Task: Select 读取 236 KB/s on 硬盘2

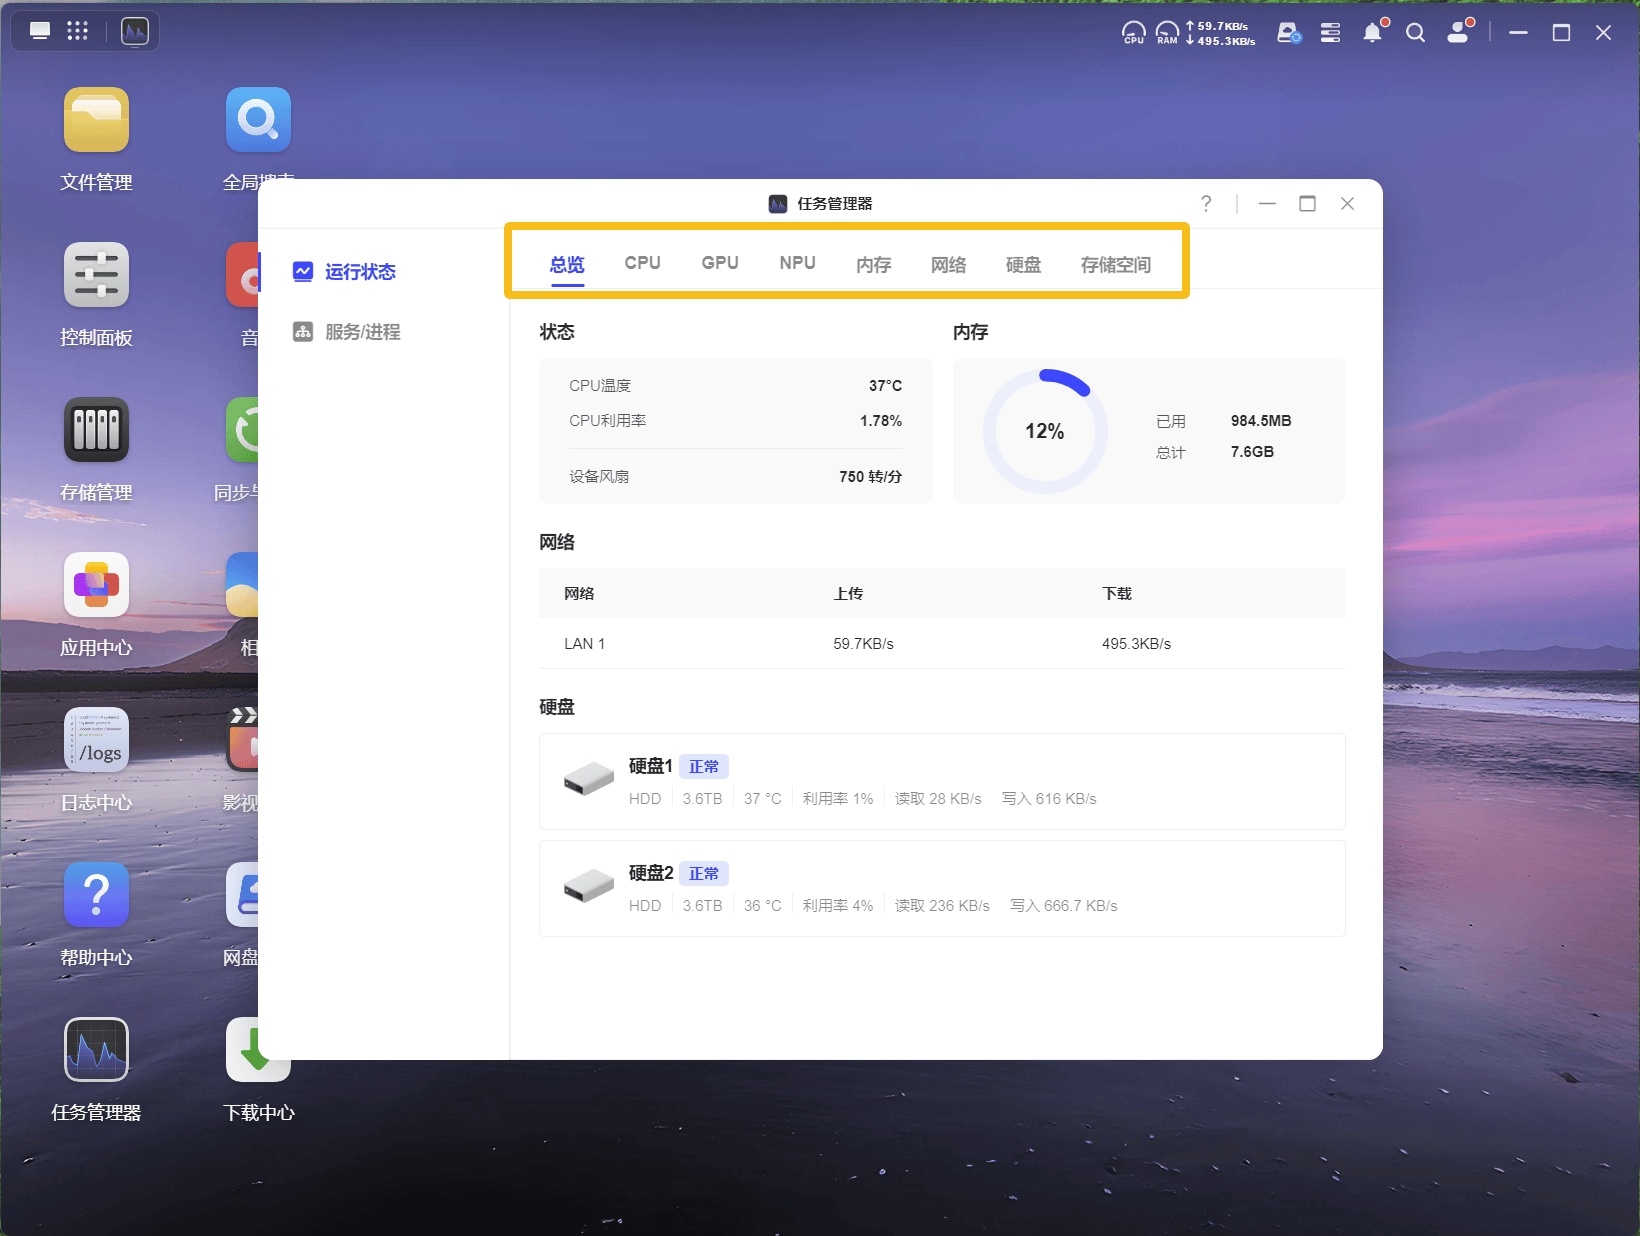Action: click(942, 906)
